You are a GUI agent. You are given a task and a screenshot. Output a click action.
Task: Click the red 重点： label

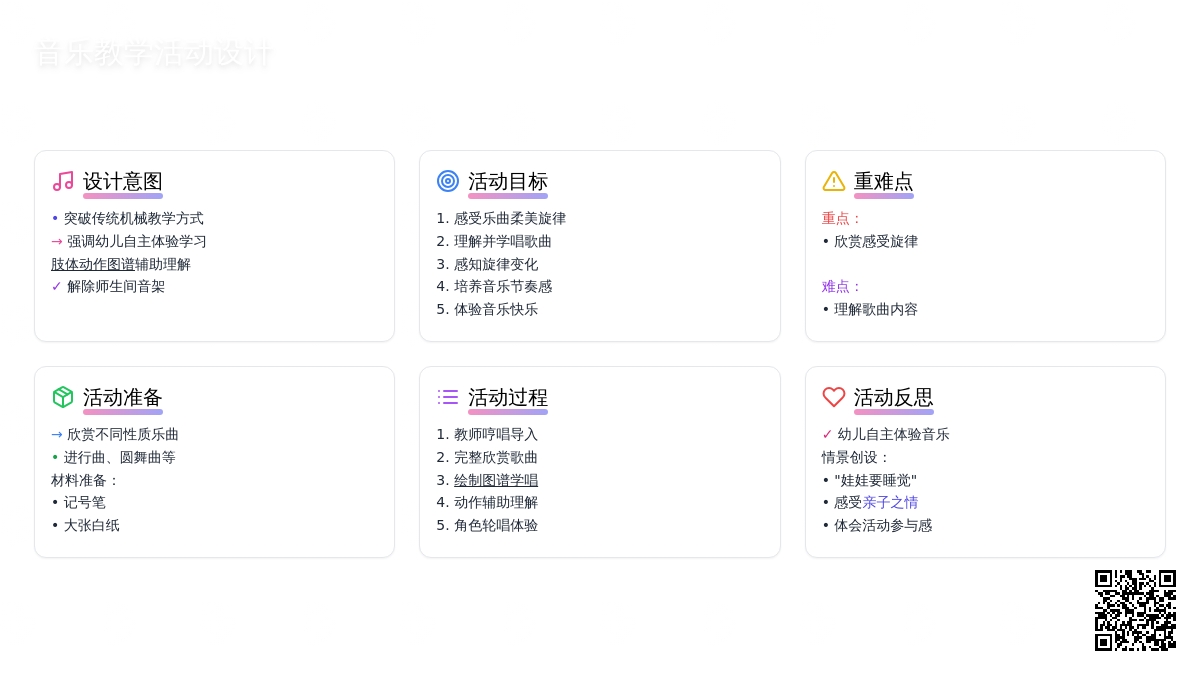point(842,218)
